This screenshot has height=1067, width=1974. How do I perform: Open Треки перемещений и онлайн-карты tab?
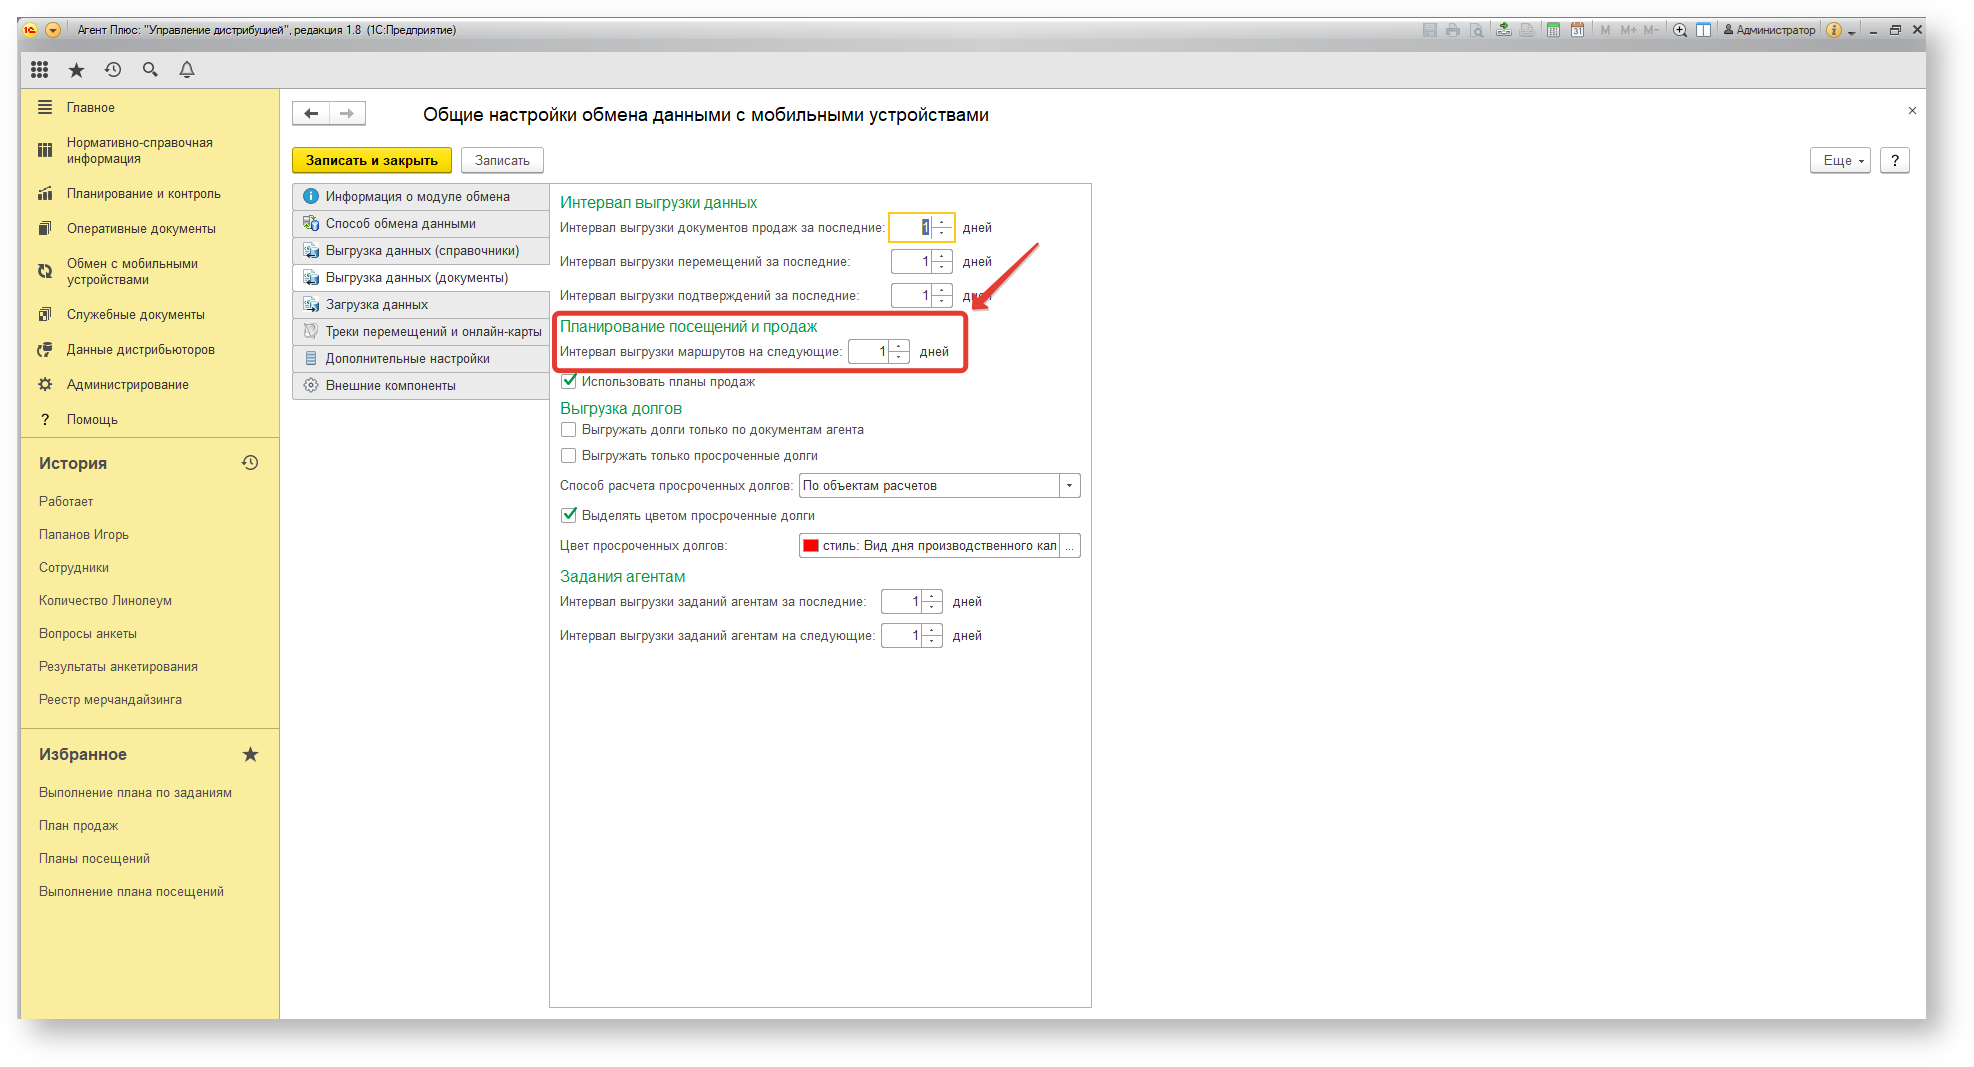coord(421,332)
